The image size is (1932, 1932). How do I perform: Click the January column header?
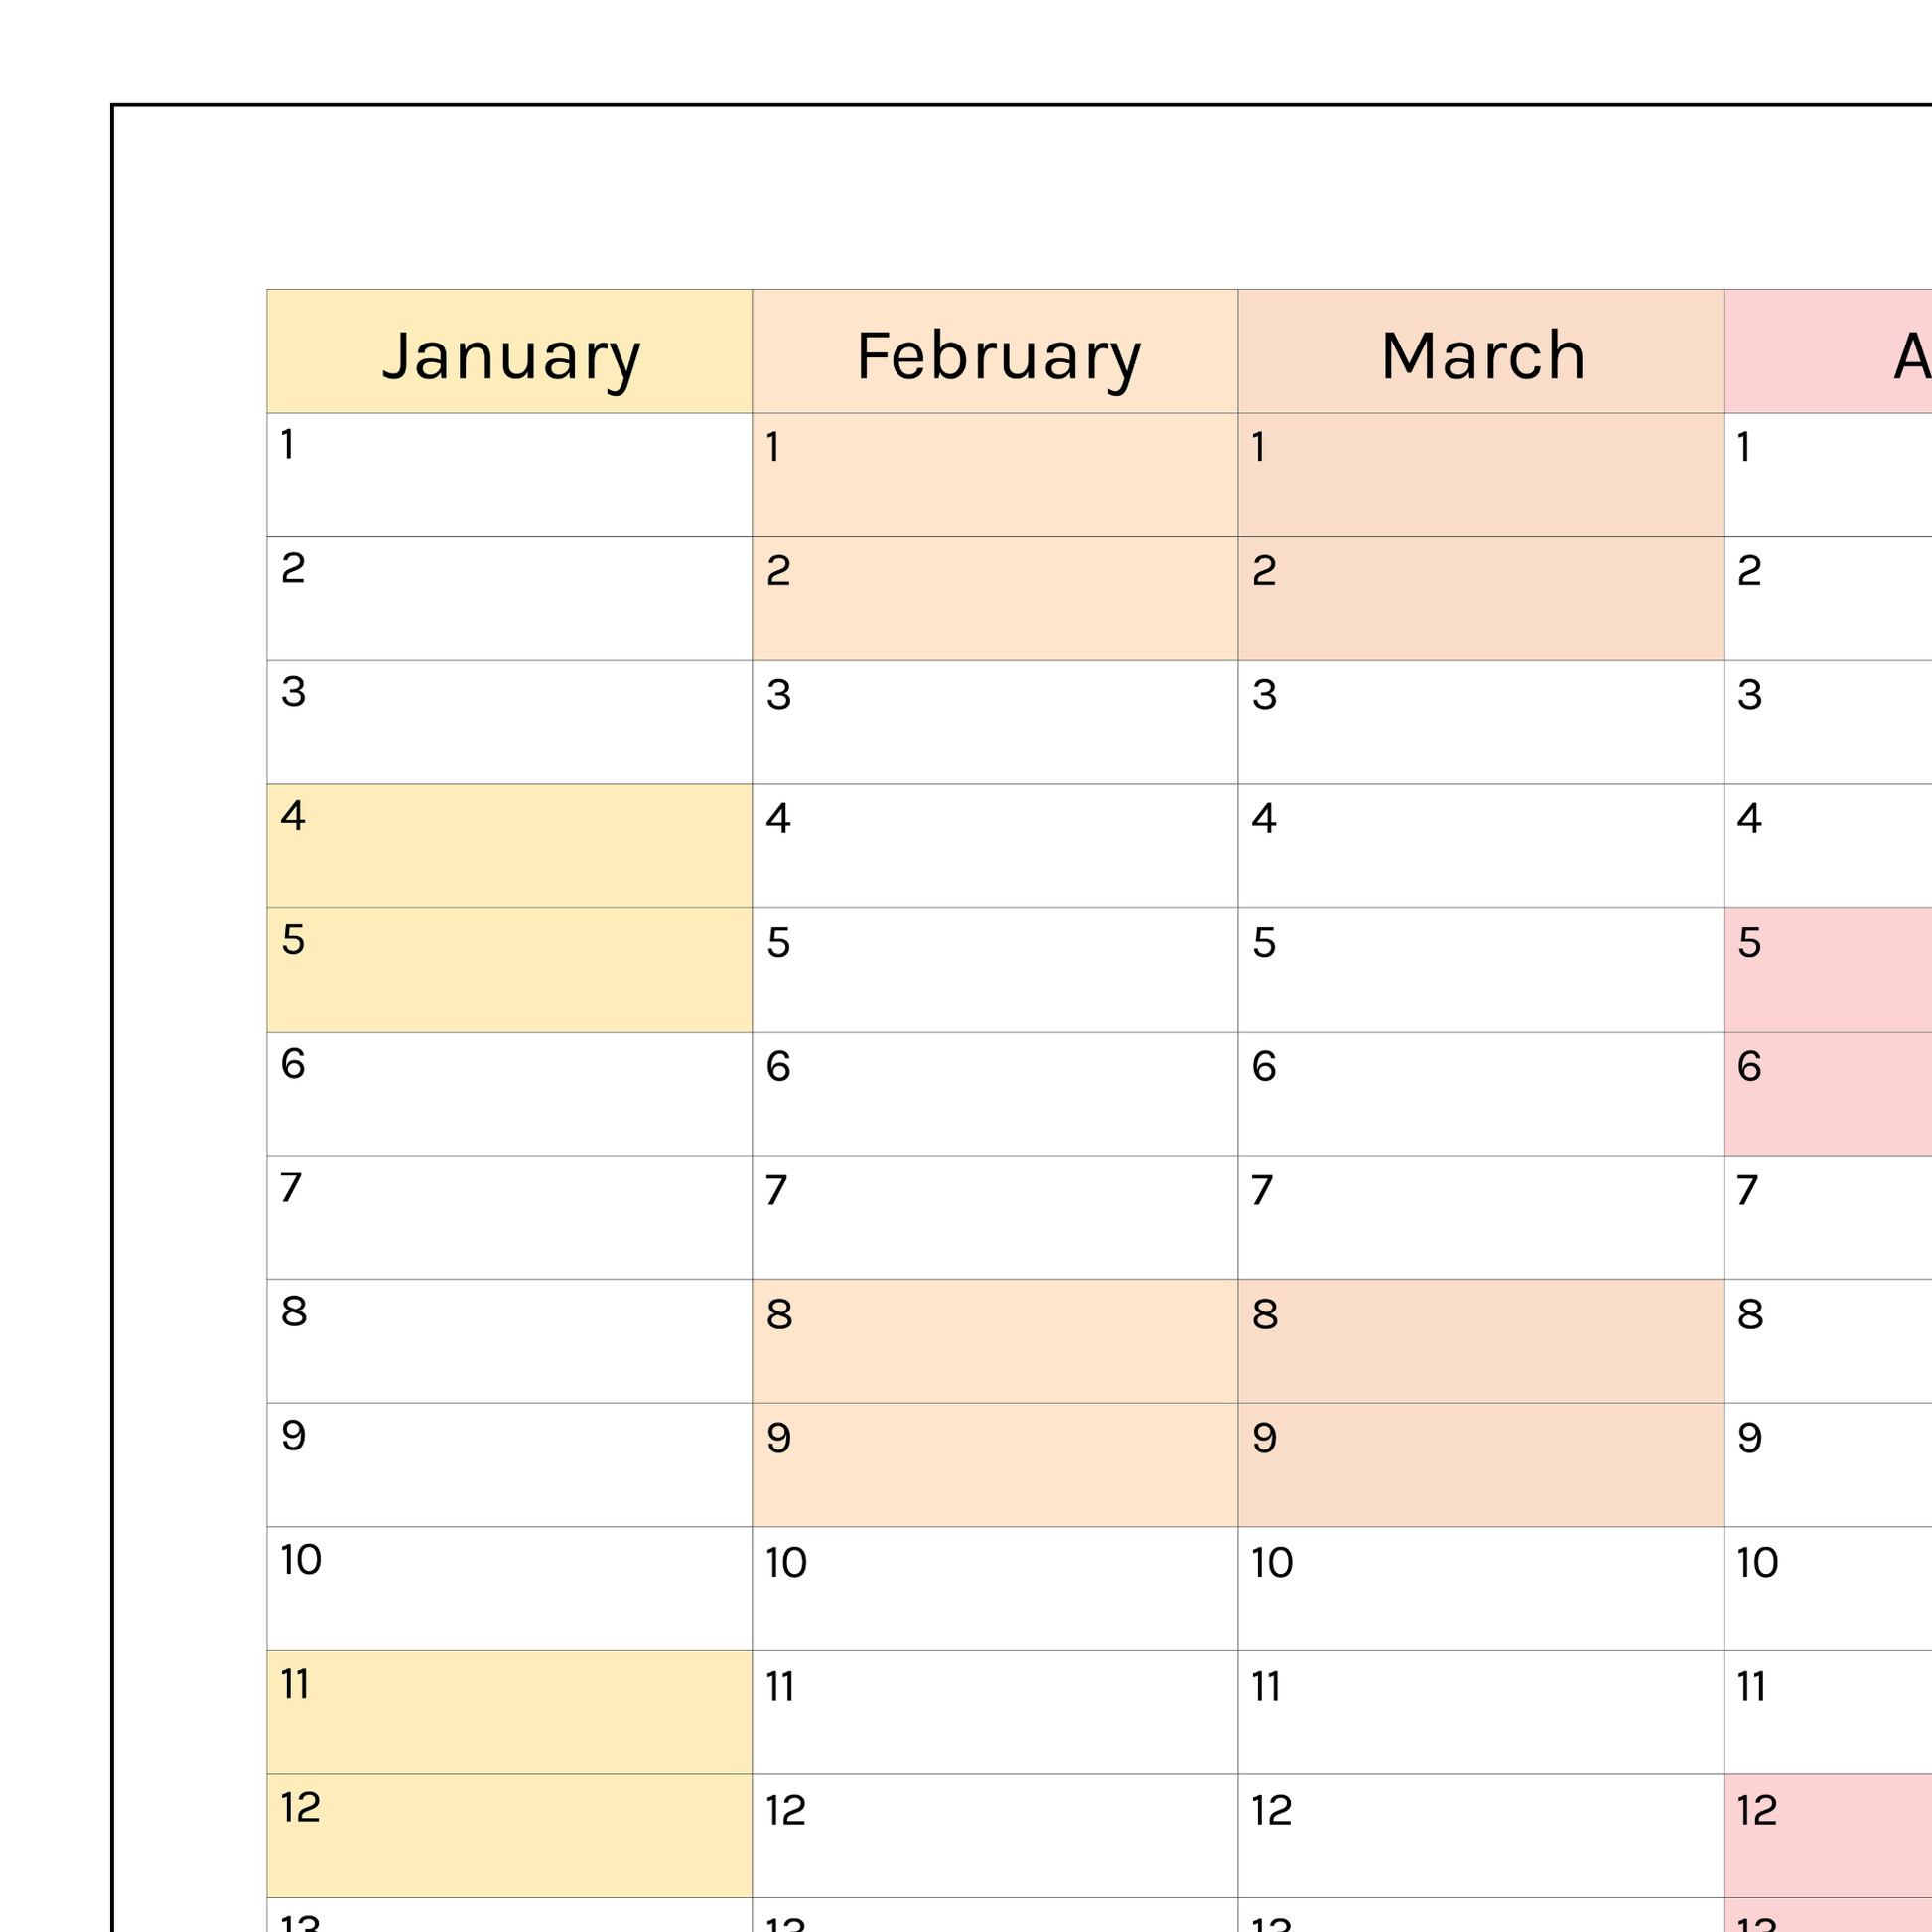point(509,351)
